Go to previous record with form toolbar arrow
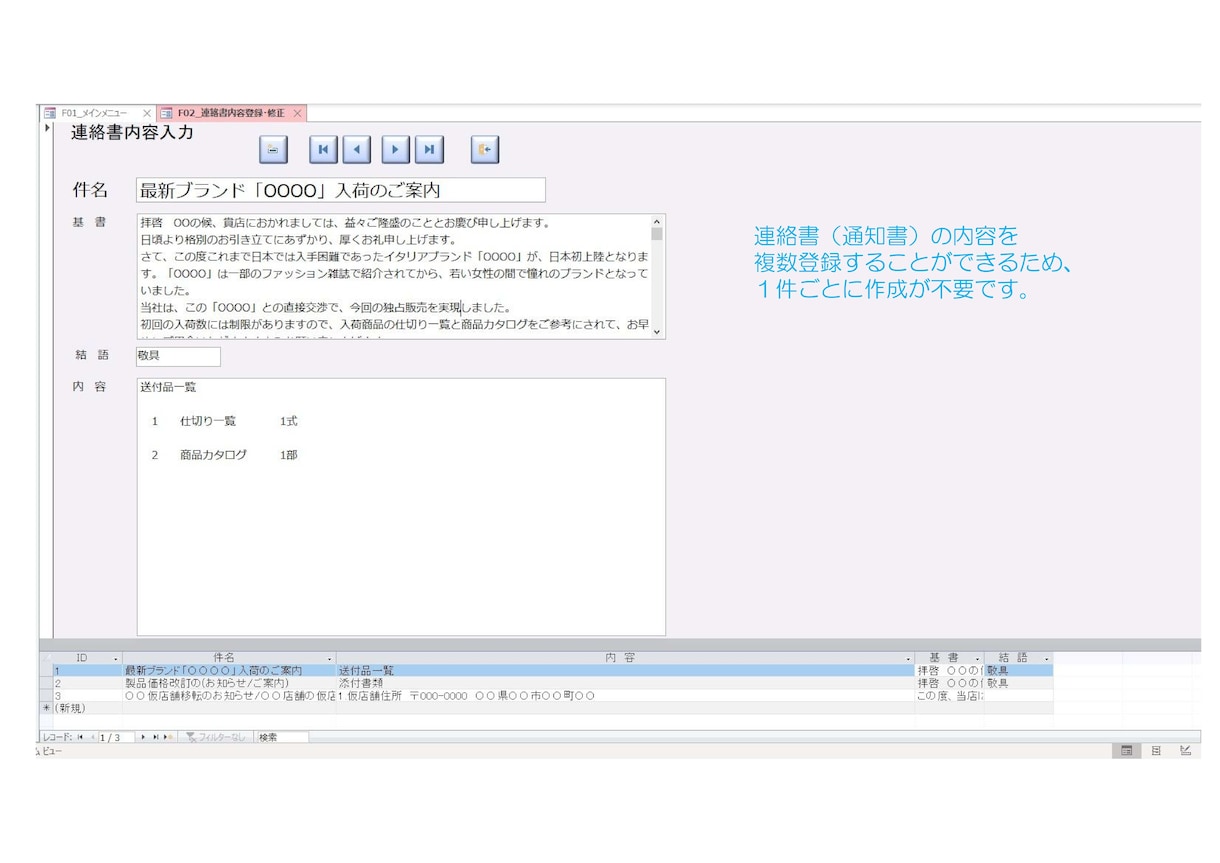 pyautogui.click(x=357, y=150)
